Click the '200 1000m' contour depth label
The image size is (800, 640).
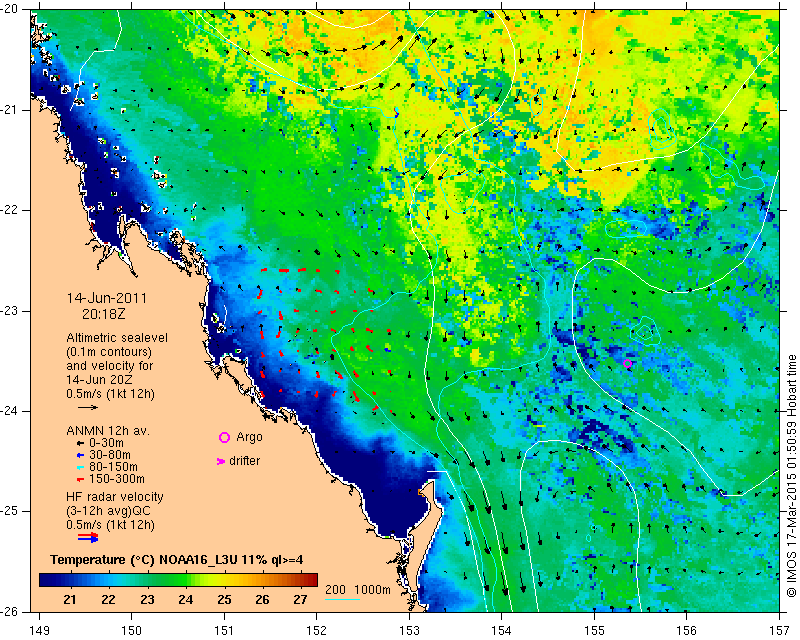[x=358, y=590]
